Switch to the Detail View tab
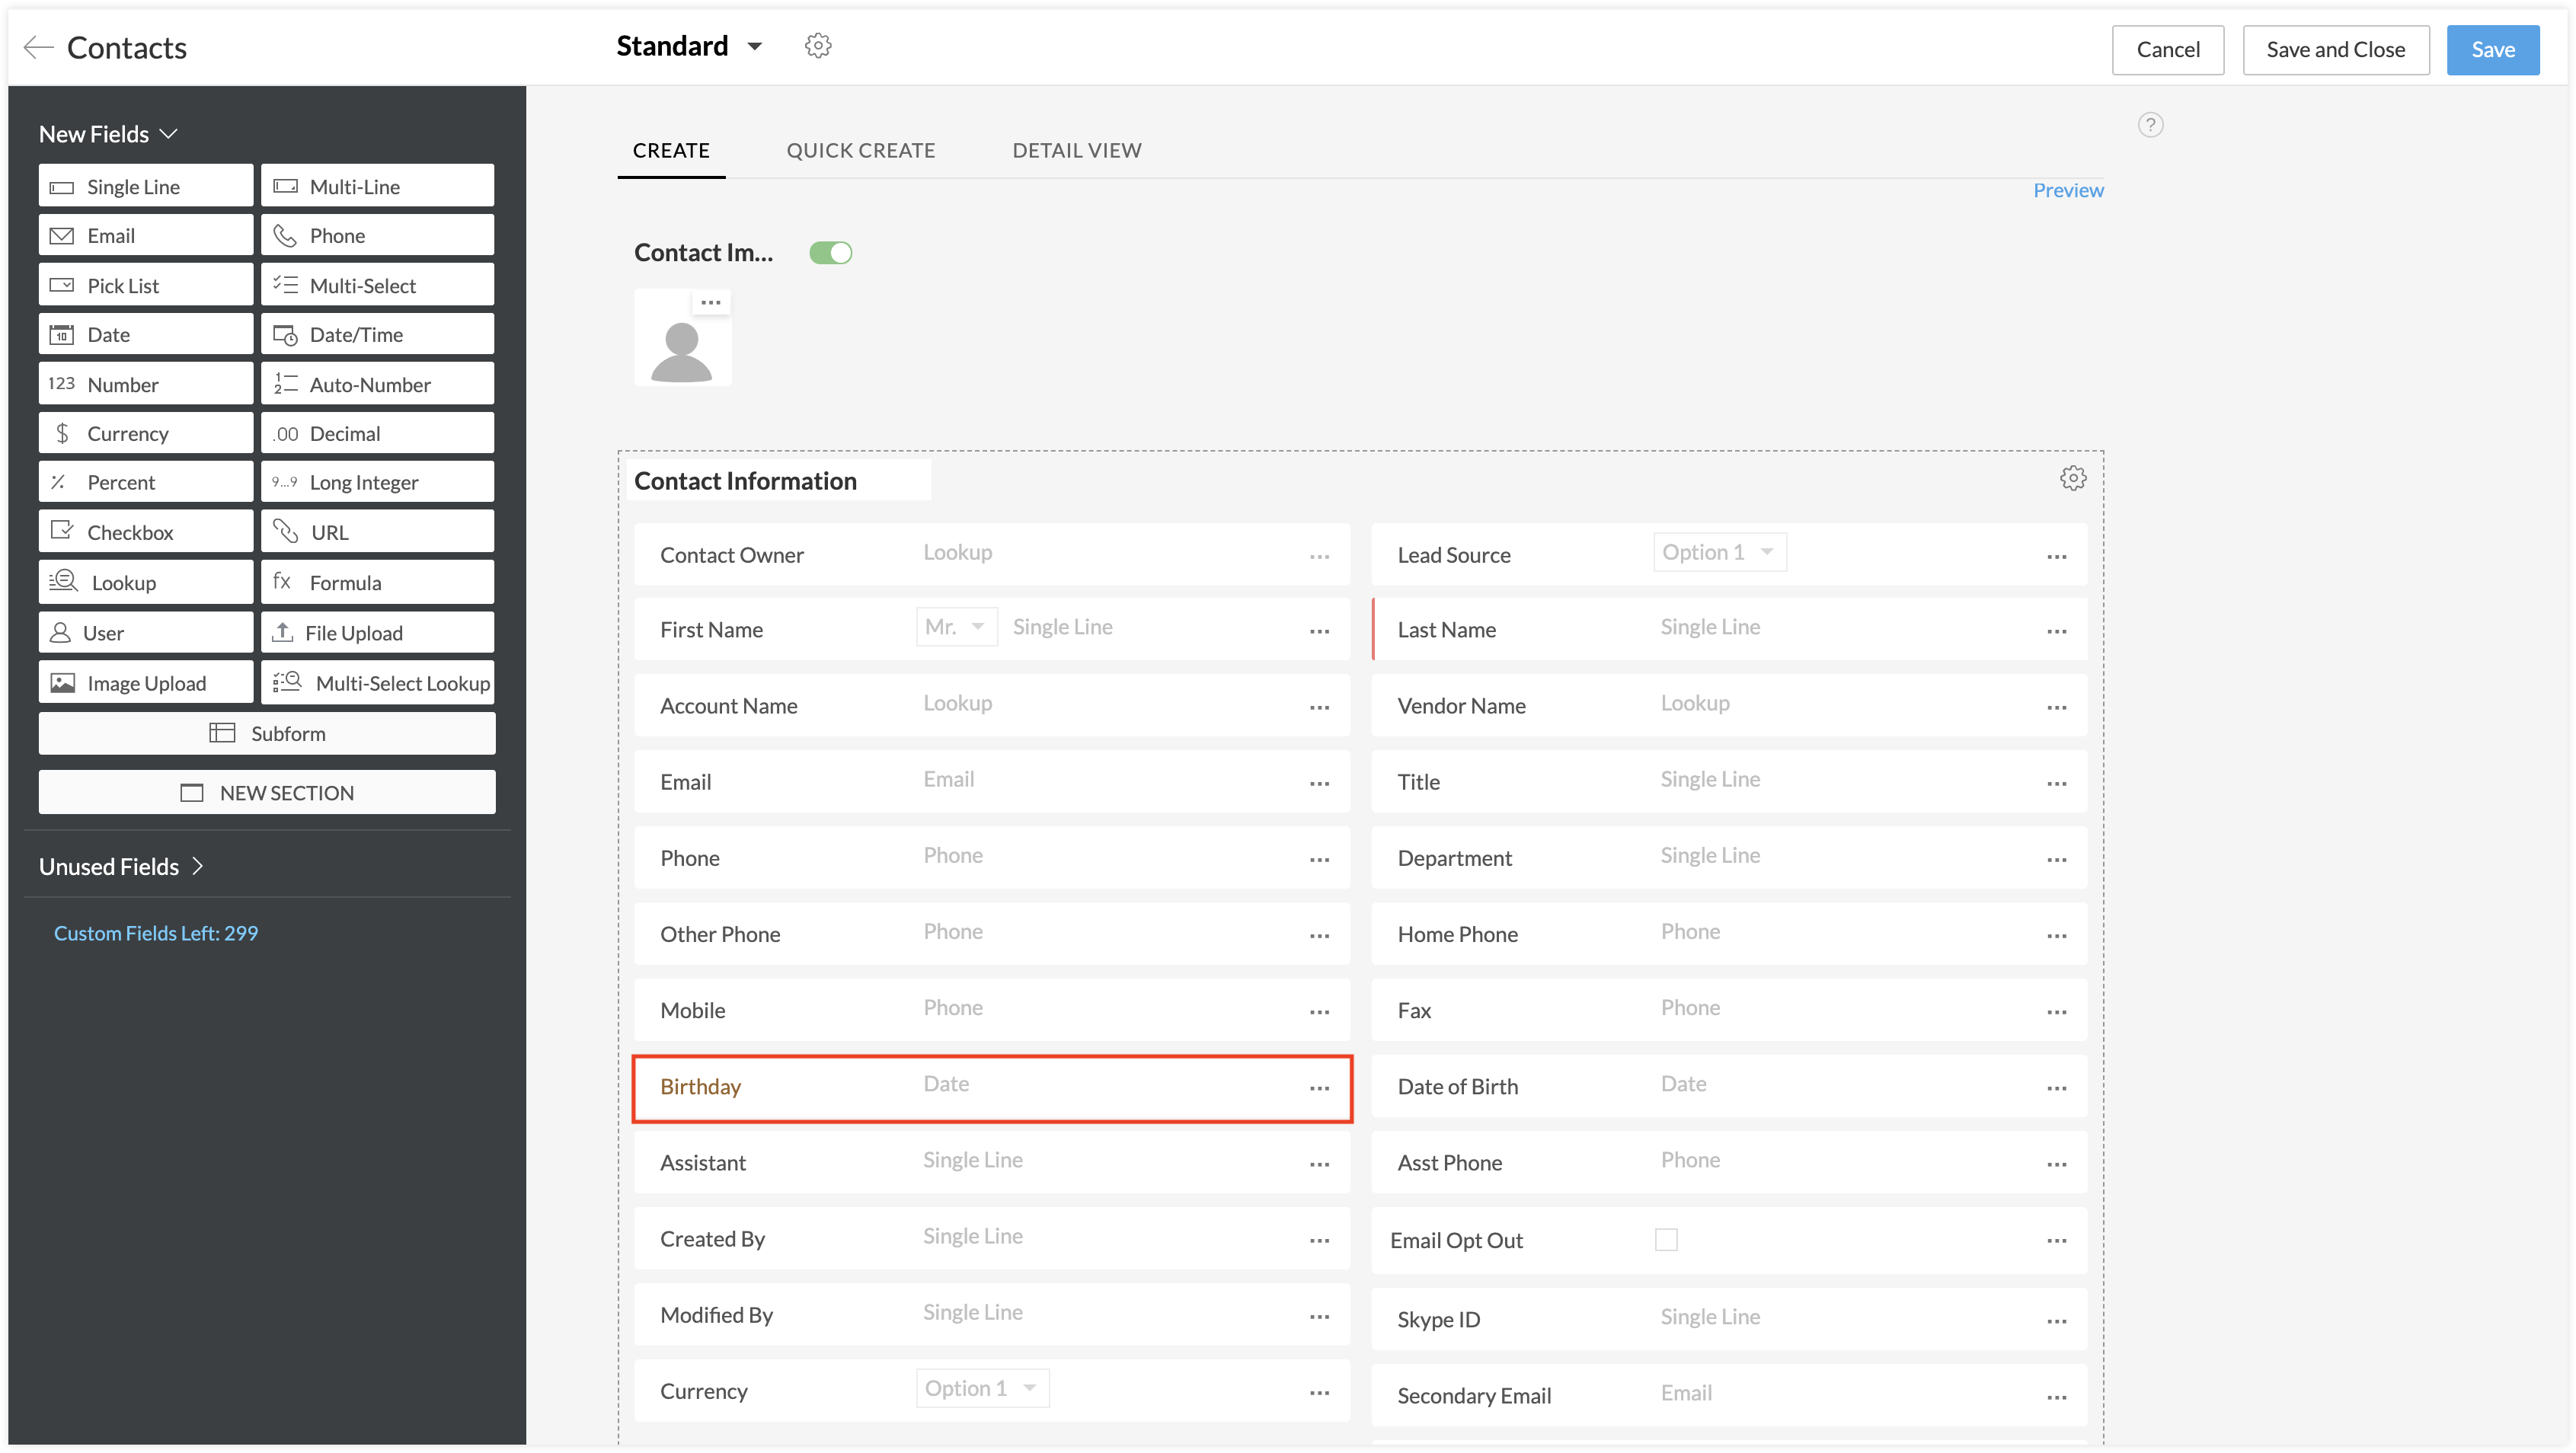Image resolution: width=2576 pixels, height=1453 pixels. 1076,150
